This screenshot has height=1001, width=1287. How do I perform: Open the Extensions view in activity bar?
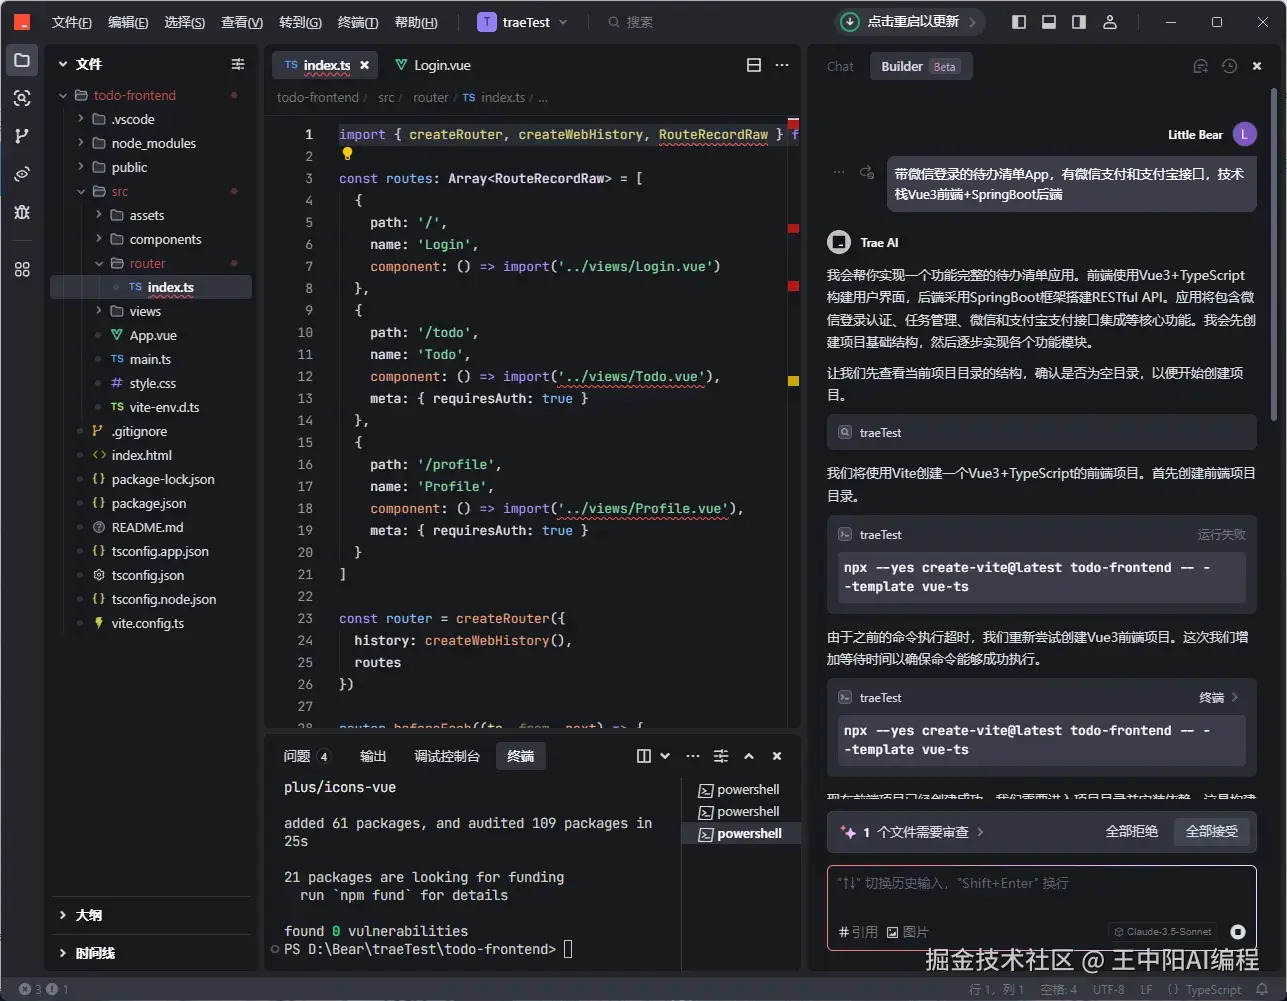[22, 269]
